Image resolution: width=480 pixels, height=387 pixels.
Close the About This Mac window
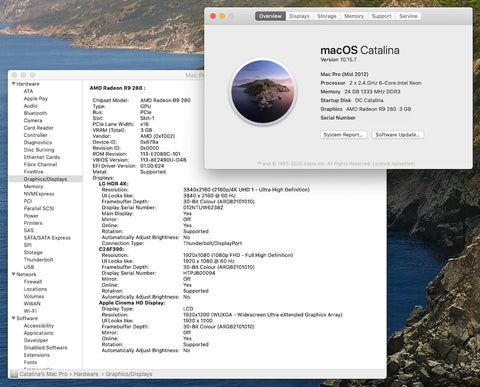tap(213, 16)
